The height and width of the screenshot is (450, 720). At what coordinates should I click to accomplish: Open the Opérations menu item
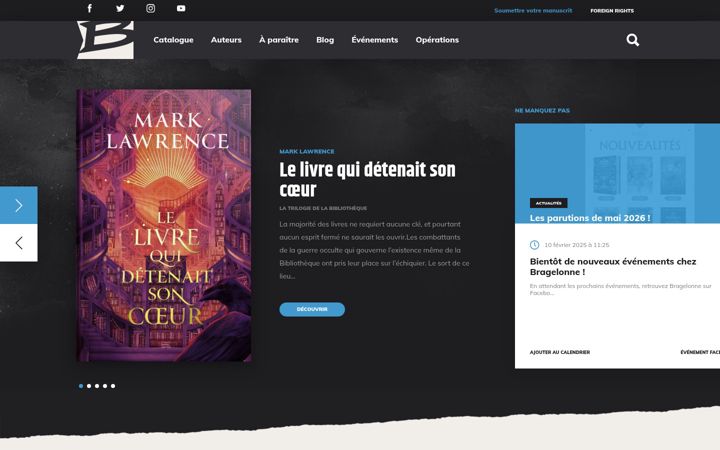[437, 40]
